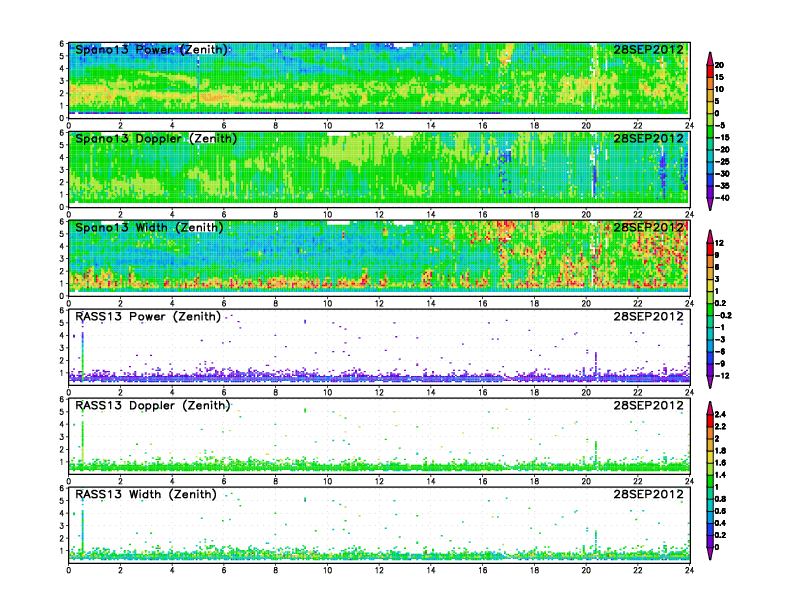Click the "12" x-axis tick under Spano13 Power panel
Image resolution: width=792 pixels, height=612 pixels.
379,126
